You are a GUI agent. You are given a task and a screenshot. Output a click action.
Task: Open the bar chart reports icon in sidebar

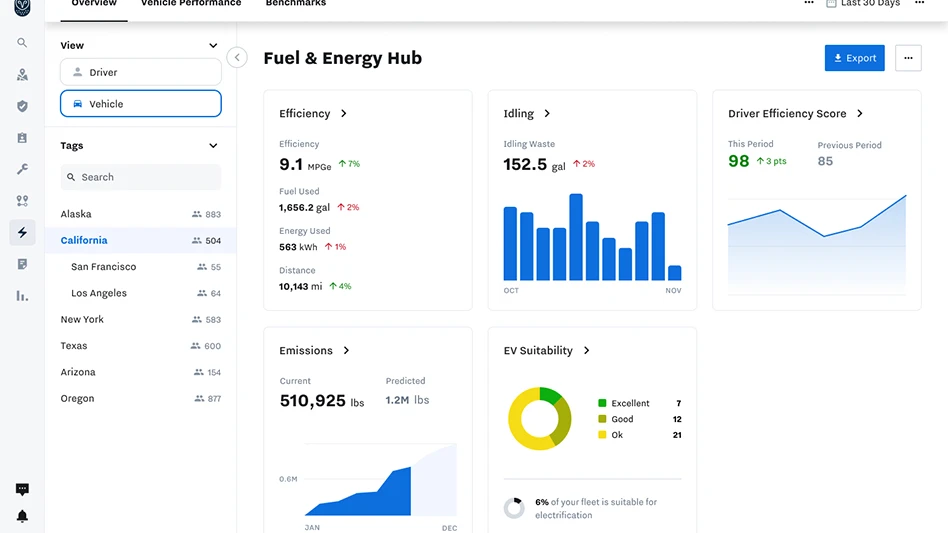pyautogui.click(x=22, y=295)
